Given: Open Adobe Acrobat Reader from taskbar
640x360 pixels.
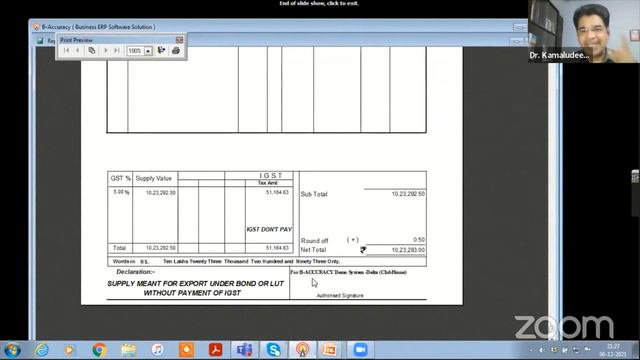Looking at the screenshot, I should (x=216, y=350).
